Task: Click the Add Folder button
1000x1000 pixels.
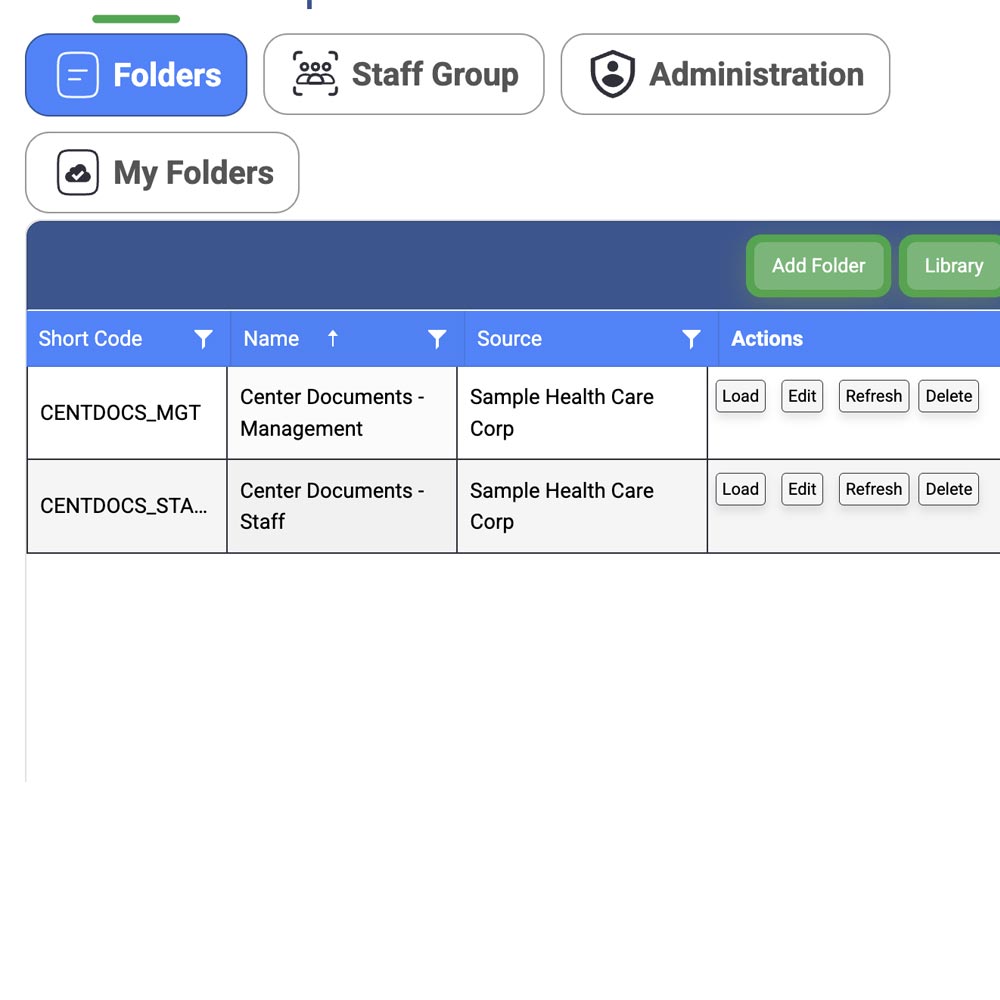Action: pos(818,265)
